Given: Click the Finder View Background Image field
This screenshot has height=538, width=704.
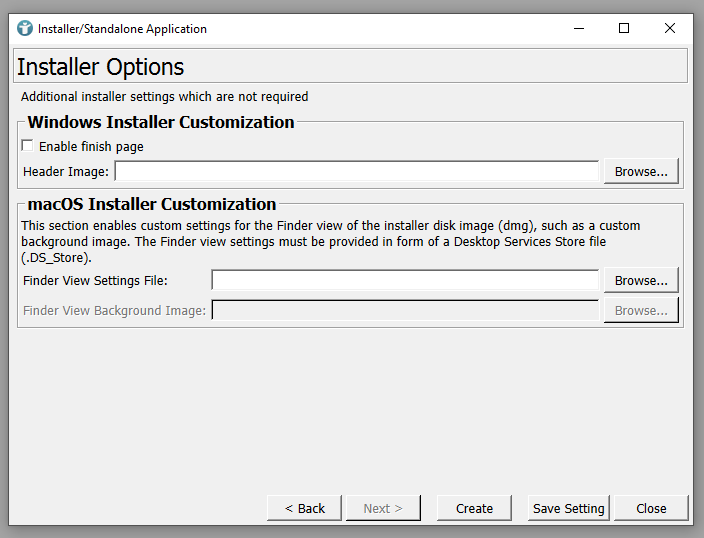Looking at the screenshot, I should (405, 310).
